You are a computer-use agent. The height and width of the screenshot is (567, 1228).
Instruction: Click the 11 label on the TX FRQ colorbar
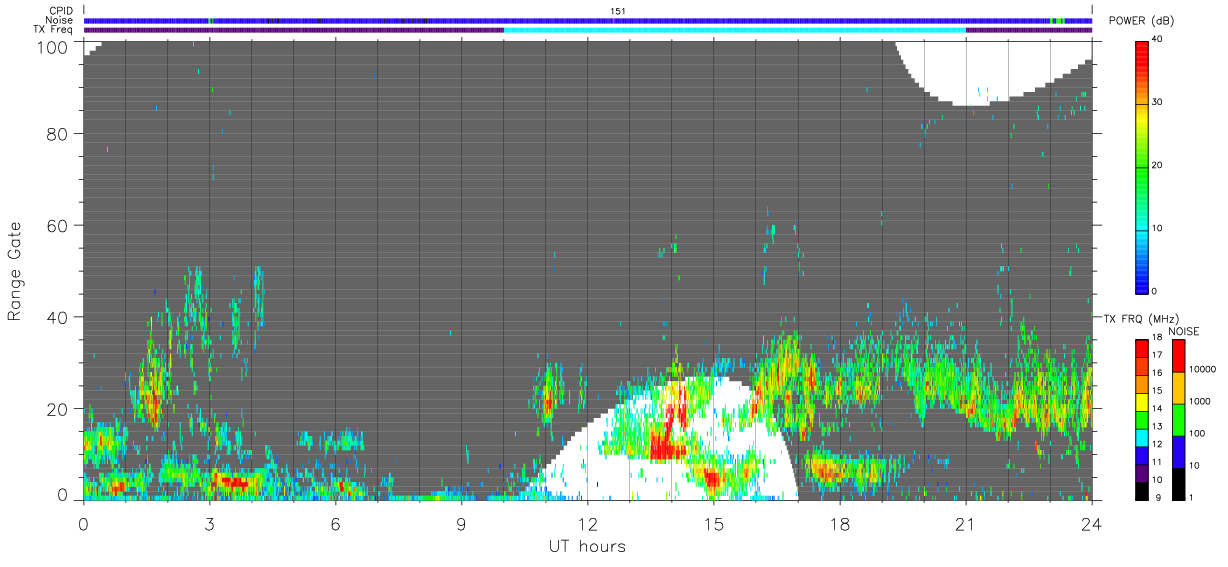point(1158,462)
